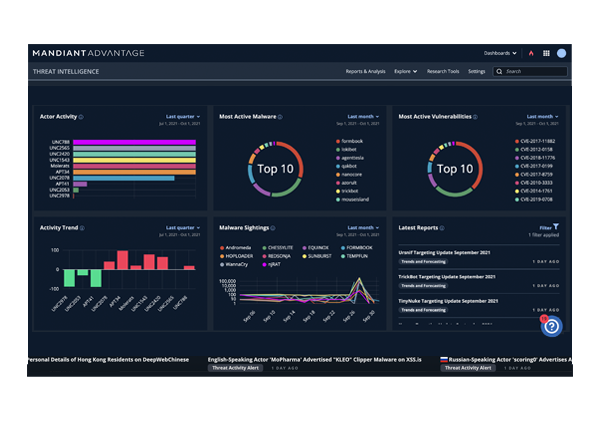Screen dimensions: 600x421
Task: Open Actor Activity Last quarter dropdown
Action: click(183, 117)
